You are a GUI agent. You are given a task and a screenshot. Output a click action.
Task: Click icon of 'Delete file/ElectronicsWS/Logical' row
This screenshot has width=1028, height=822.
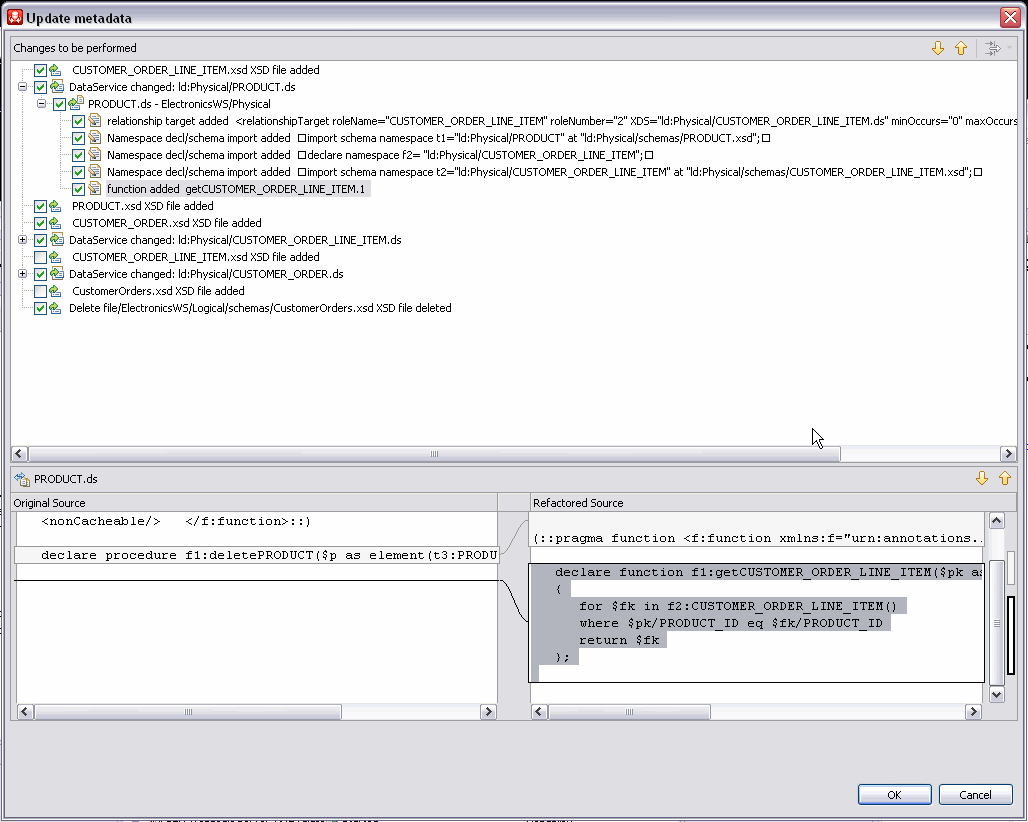pos(56,308)
